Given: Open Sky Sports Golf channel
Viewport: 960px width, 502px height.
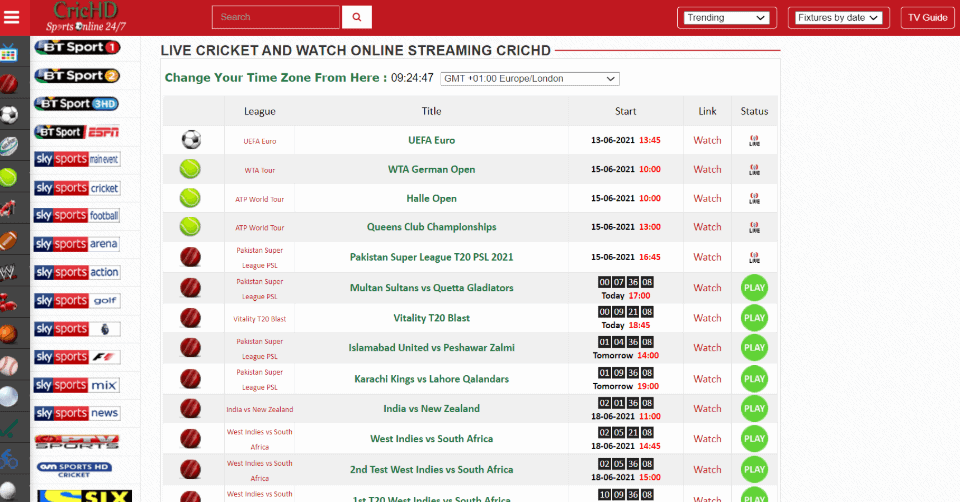Looking at the screenshot, I should [77, 301].
